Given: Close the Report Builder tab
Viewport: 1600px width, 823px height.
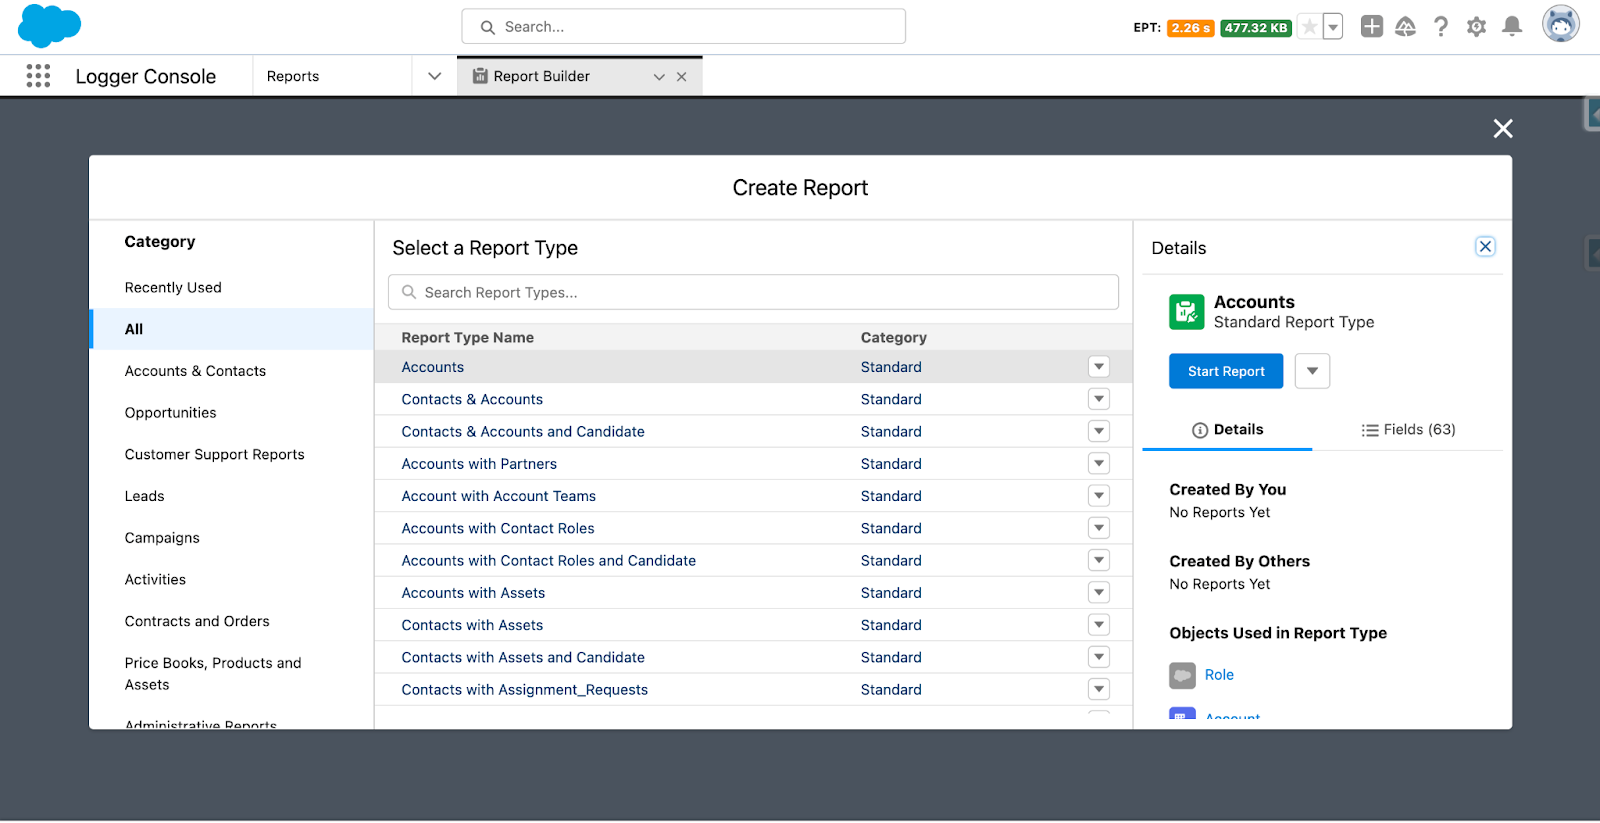Looking at the screenshot, I should coord(682,77).
